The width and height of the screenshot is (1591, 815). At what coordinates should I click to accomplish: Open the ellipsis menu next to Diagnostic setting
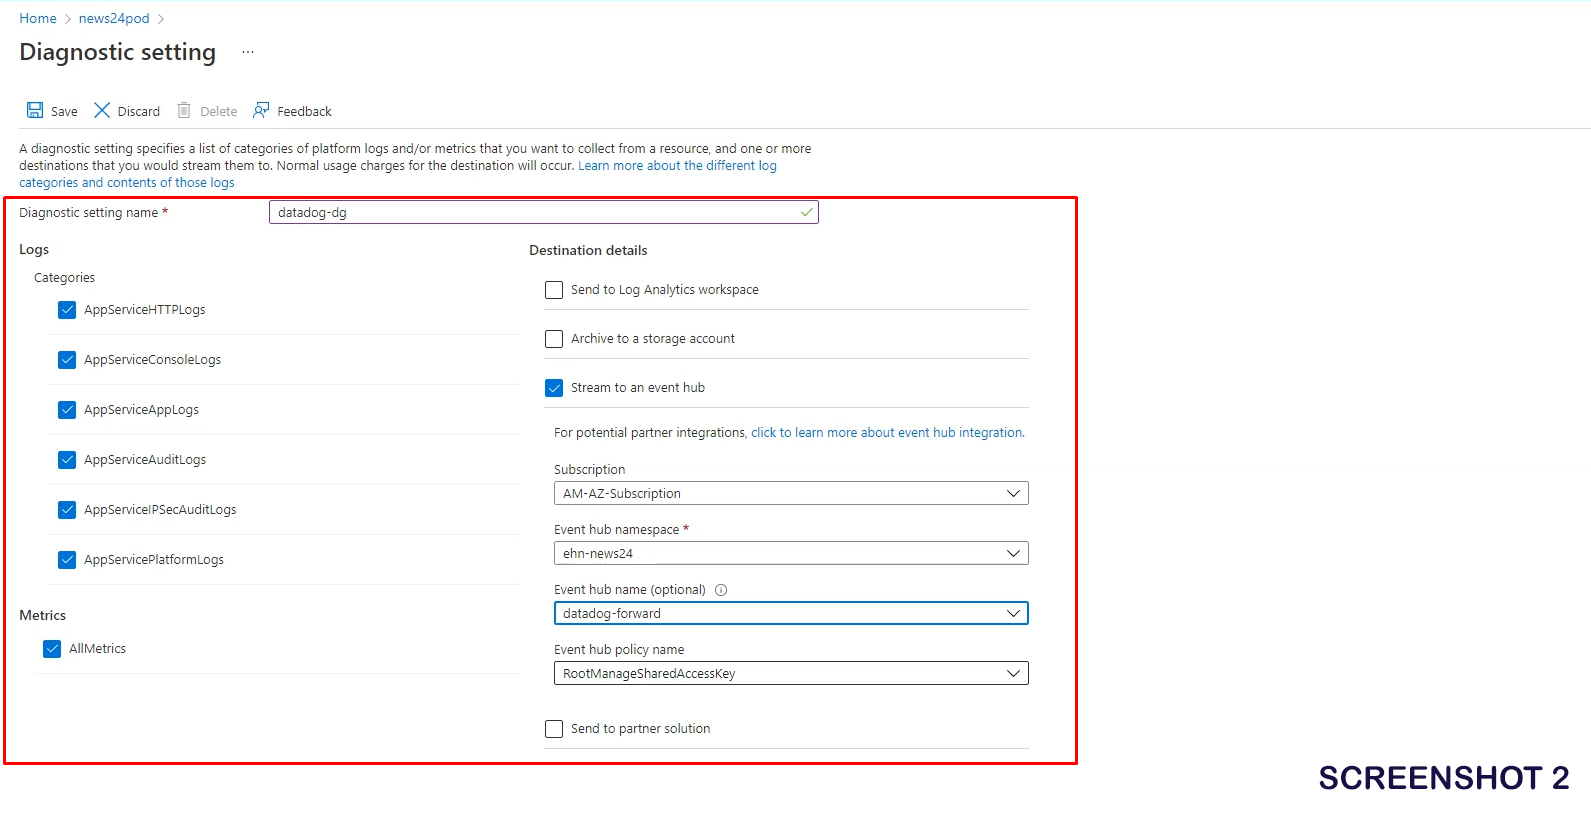coord(248,52)
